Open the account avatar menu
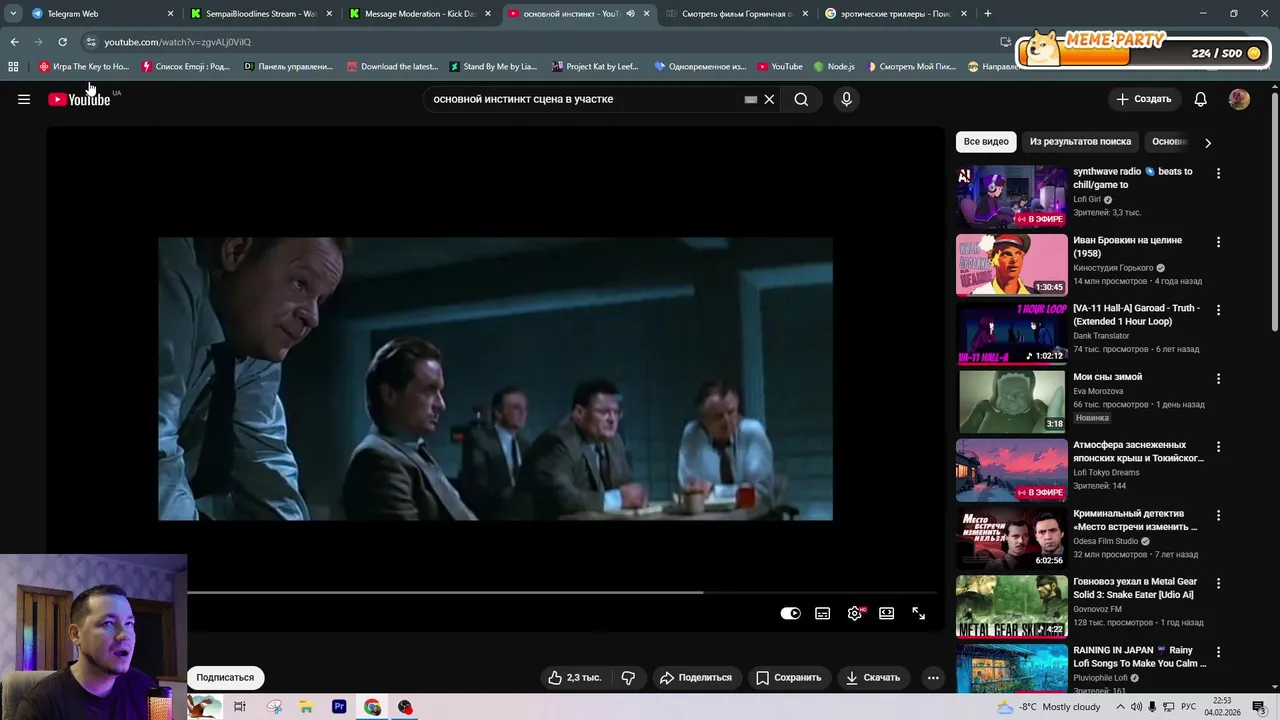The image size is (1280, 720). point(1239,99)
